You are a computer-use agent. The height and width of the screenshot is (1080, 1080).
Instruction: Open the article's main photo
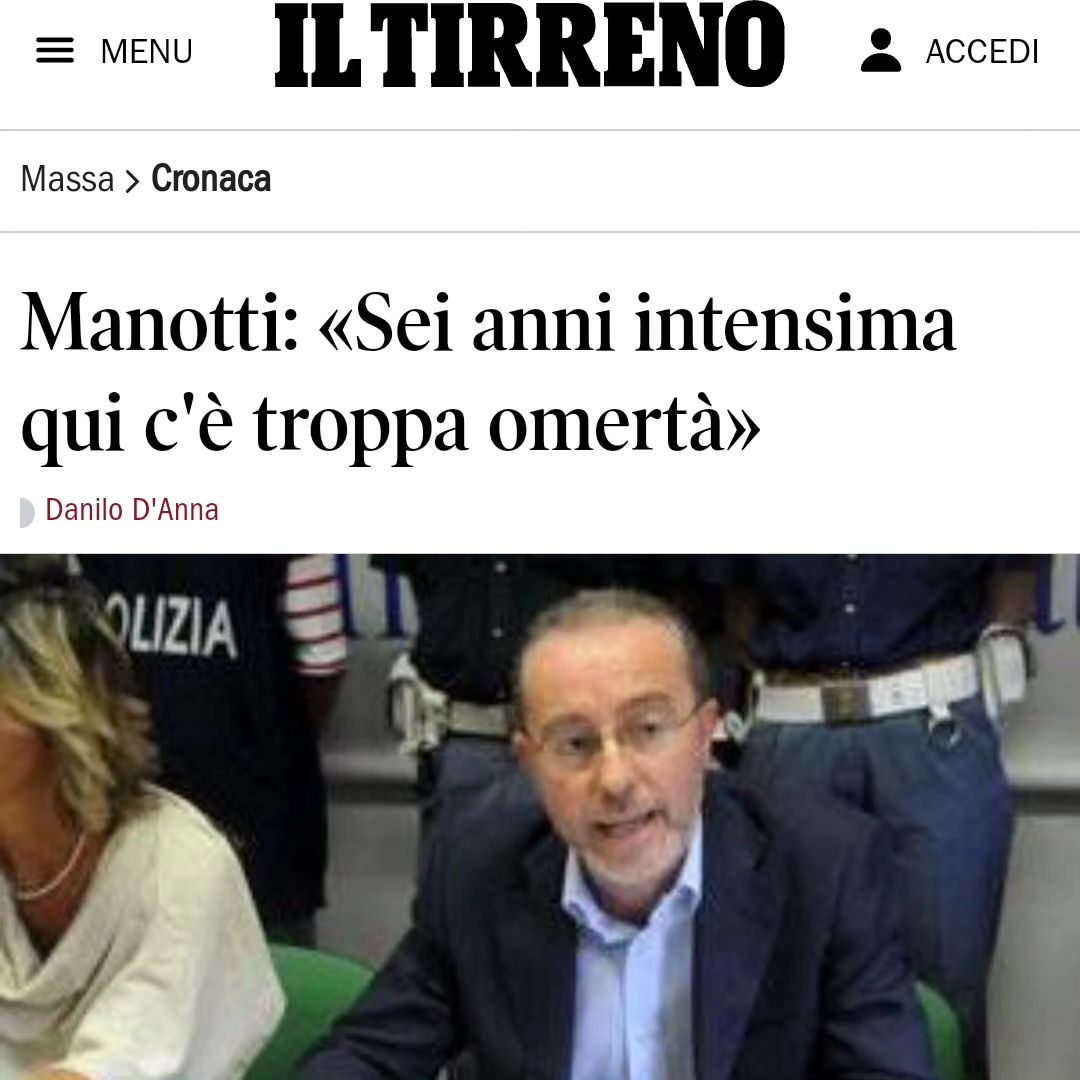tap(540, 817)
